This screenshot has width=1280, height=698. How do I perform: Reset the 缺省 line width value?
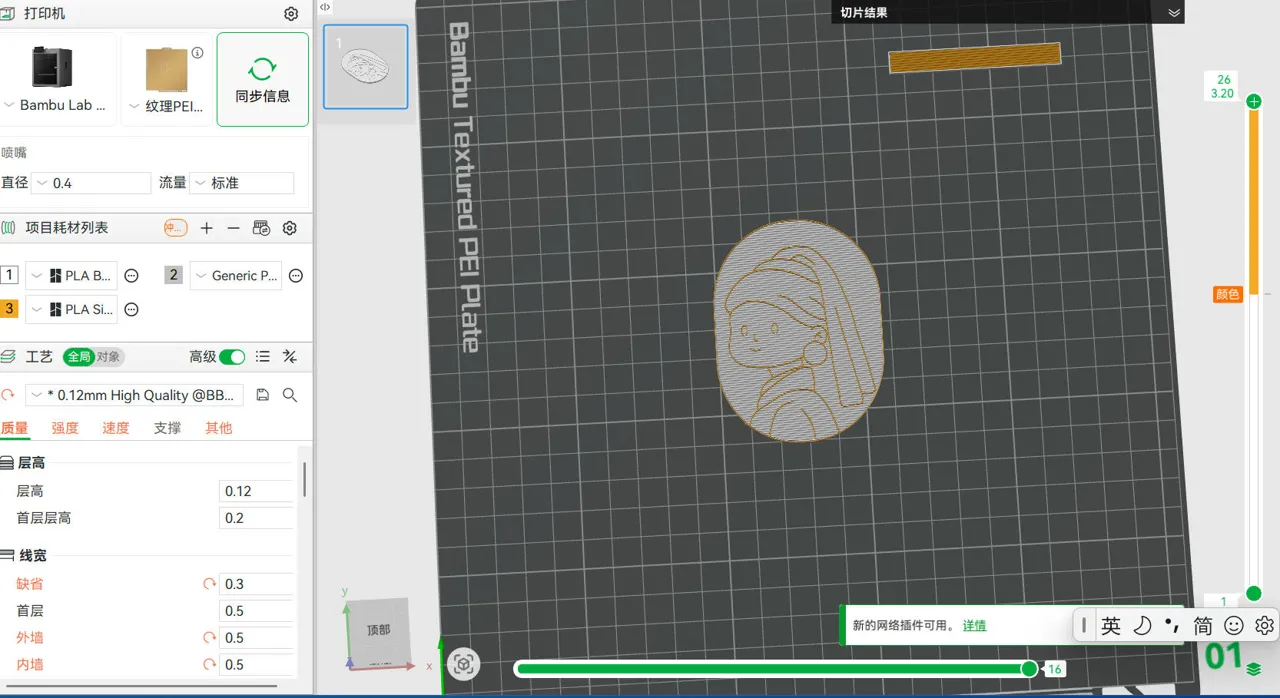[210, 584]
